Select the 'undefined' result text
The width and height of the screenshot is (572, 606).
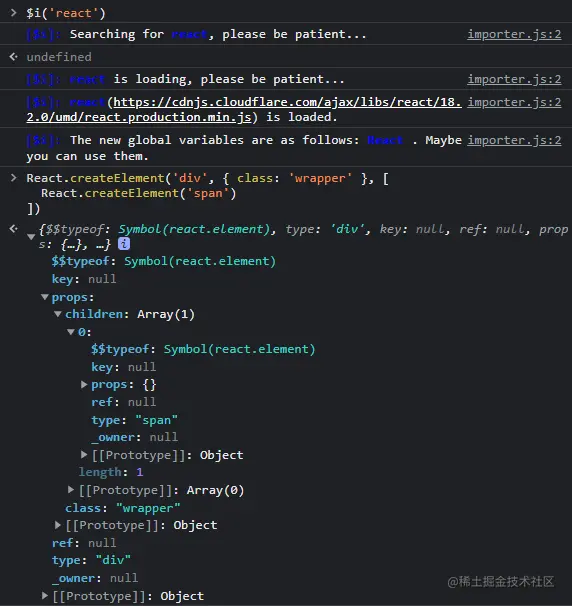(x=59, y=57)
